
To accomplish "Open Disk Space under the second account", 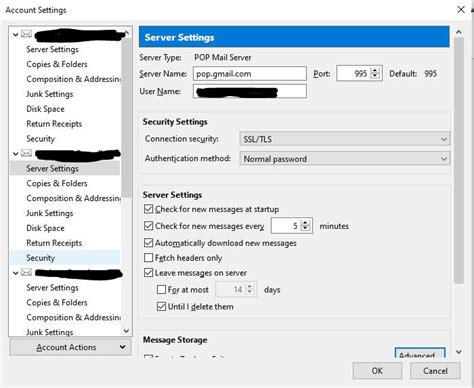I will [x=45, y=228].
